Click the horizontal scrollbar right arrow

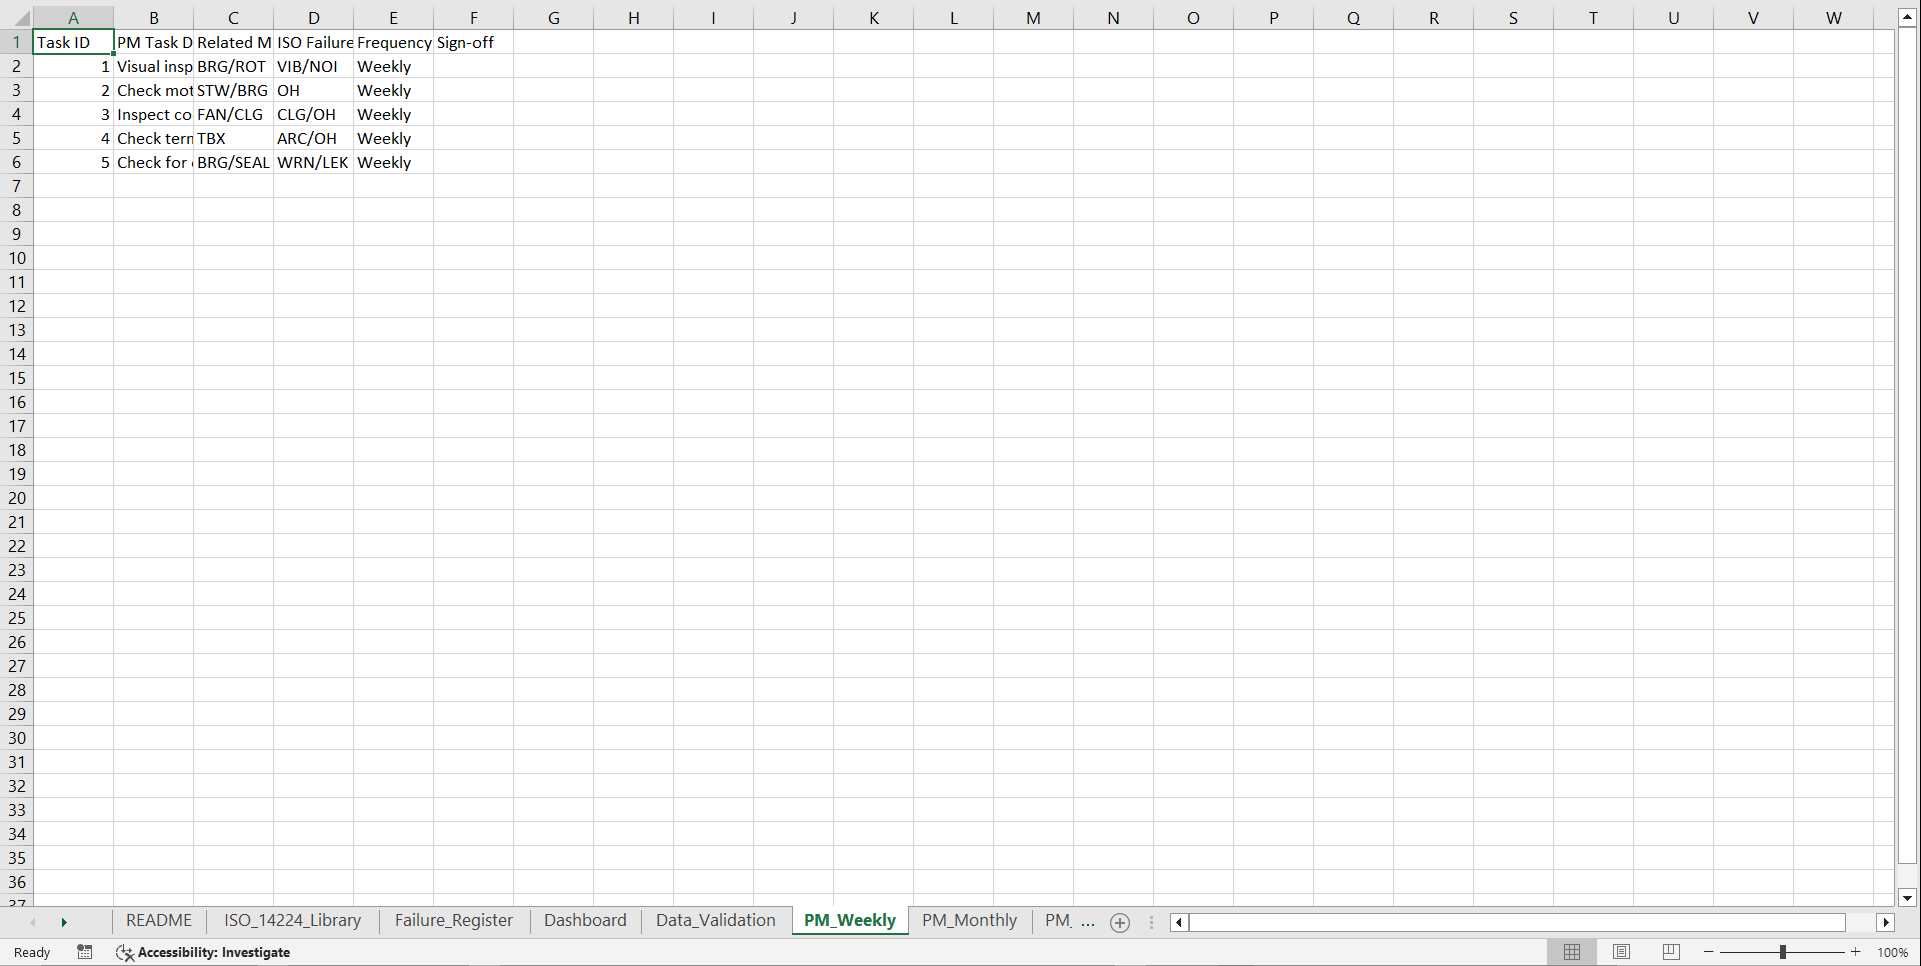click(x=1886, y=922)
